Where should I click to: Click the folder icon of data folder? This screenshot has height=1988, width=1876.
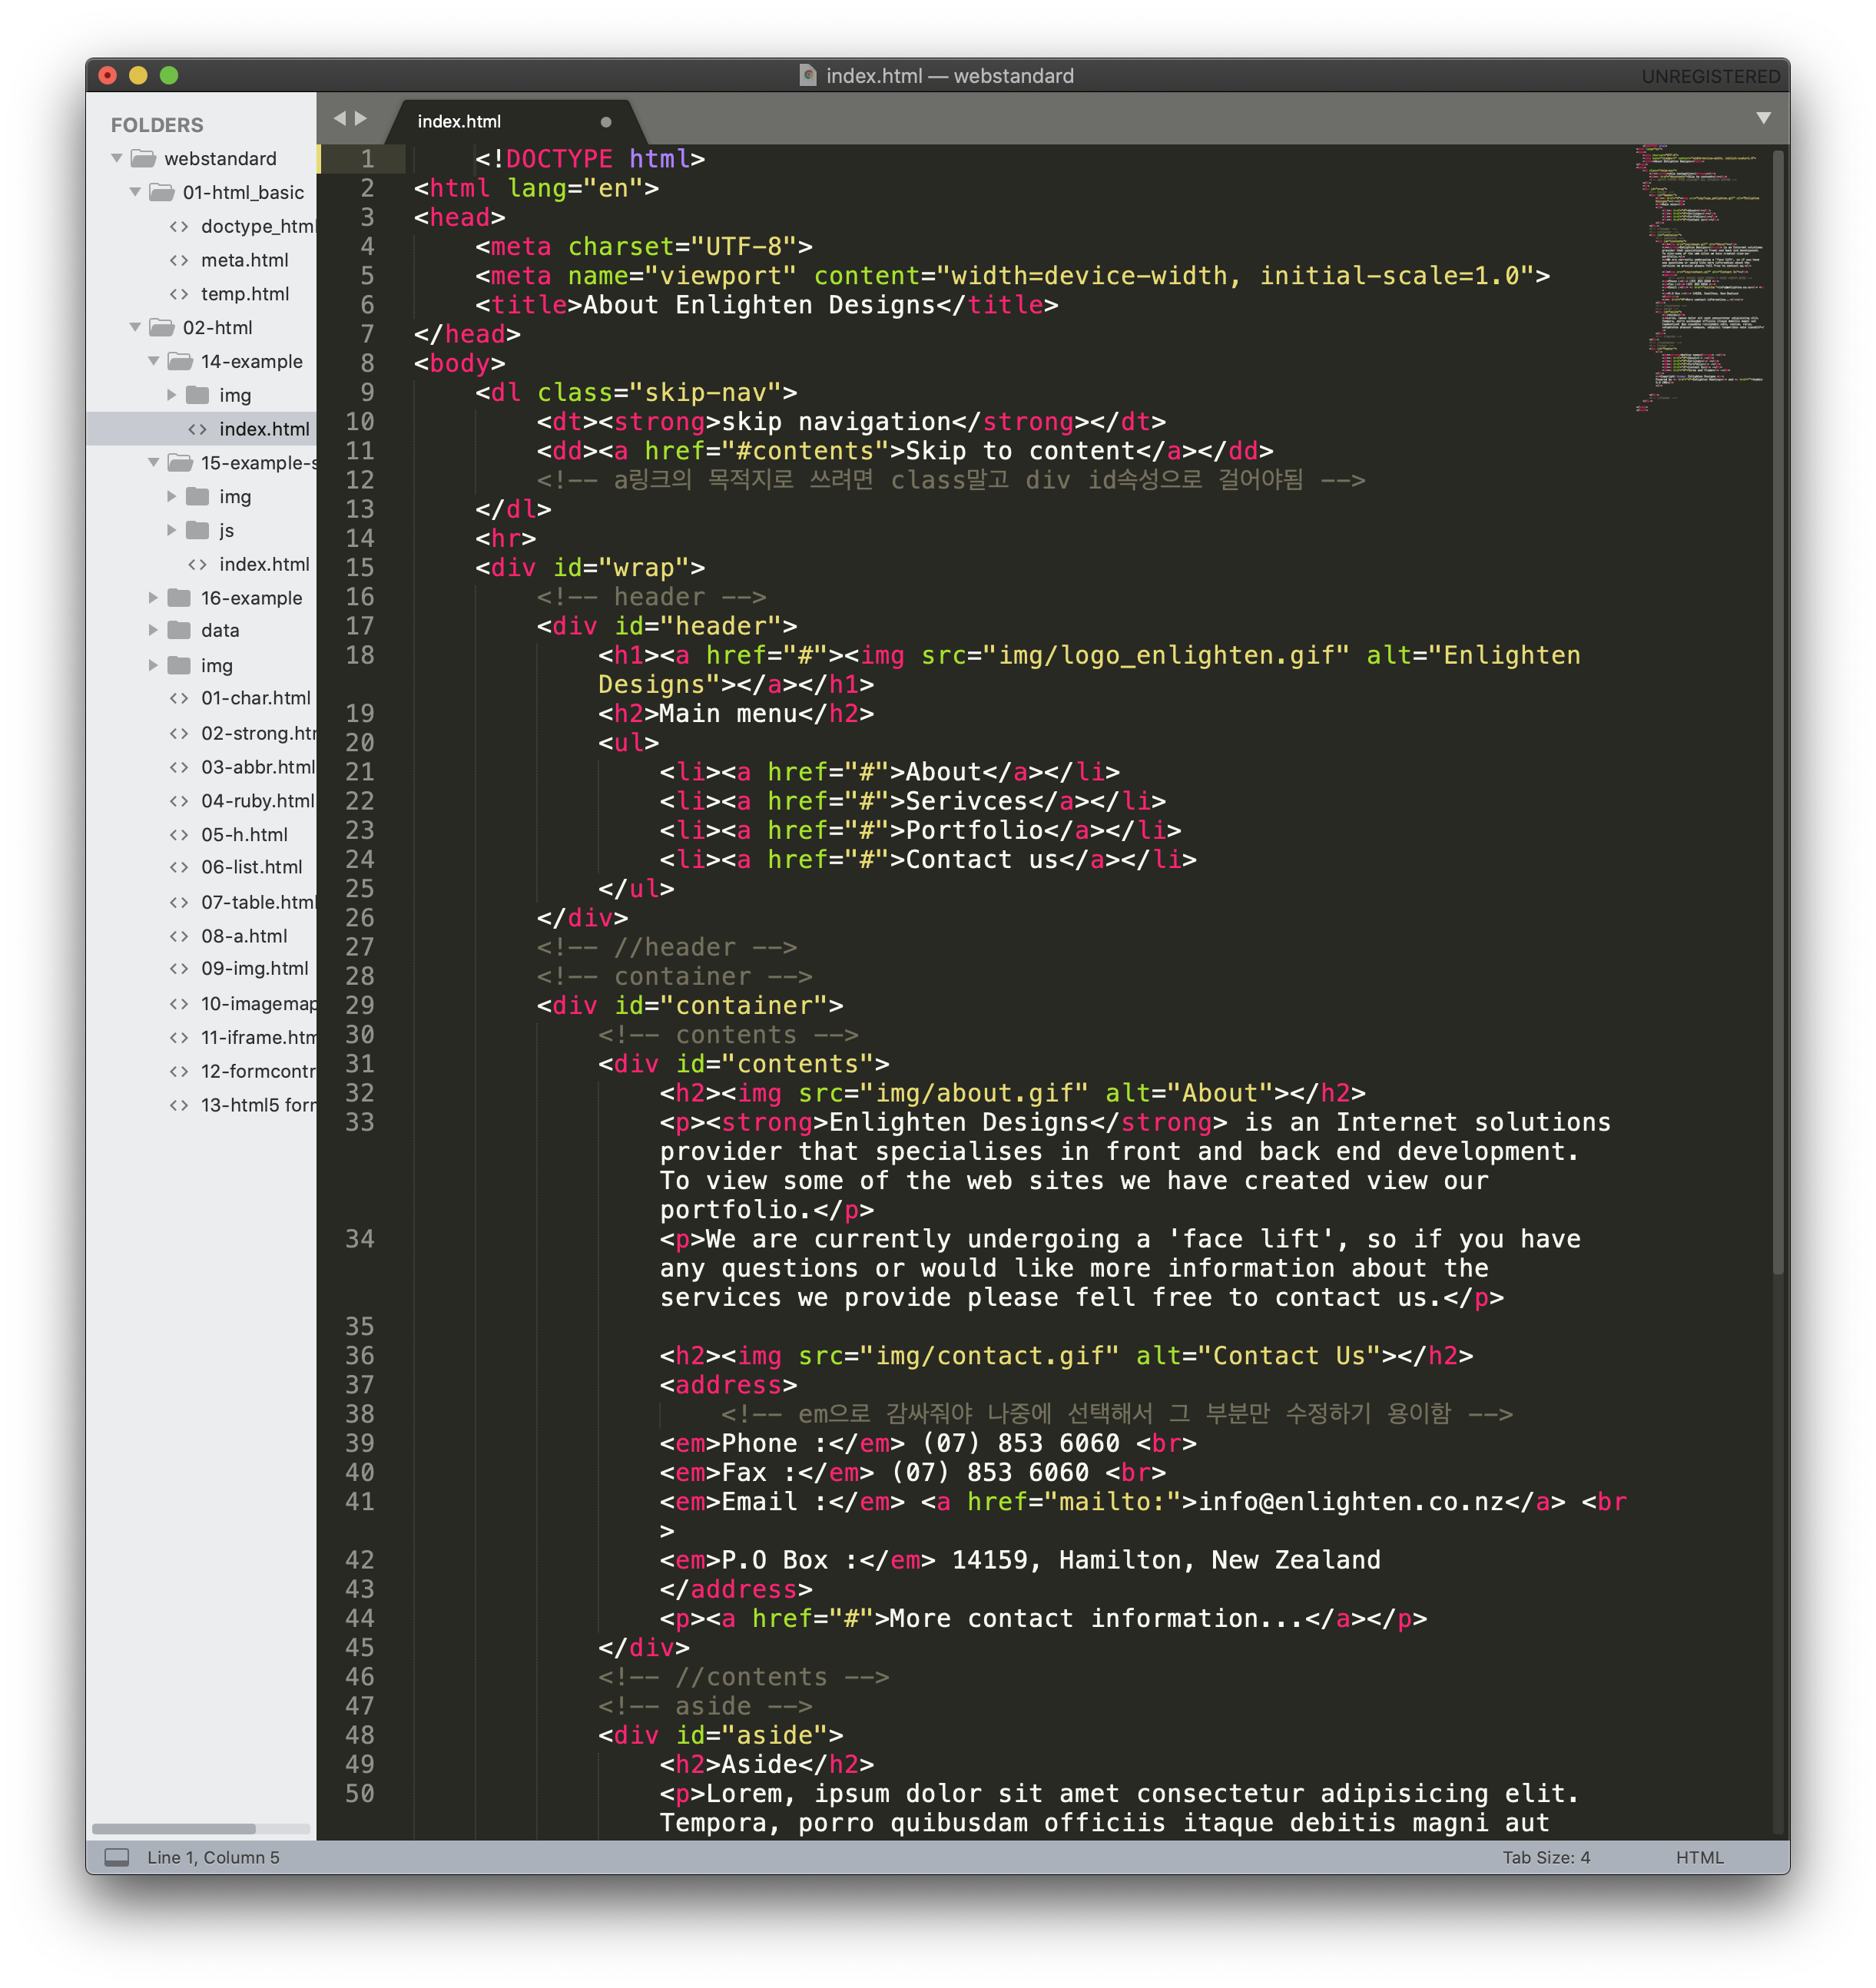(179, 630)
